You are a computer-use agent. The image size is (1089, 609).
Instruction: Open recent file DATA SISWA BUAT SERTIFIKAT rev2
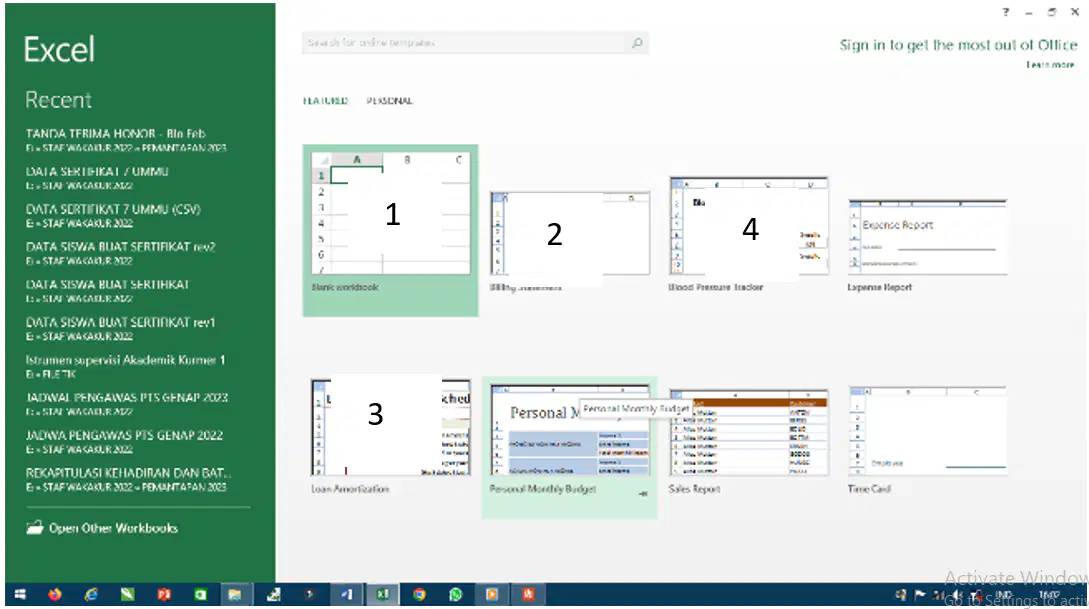point(121,253)
